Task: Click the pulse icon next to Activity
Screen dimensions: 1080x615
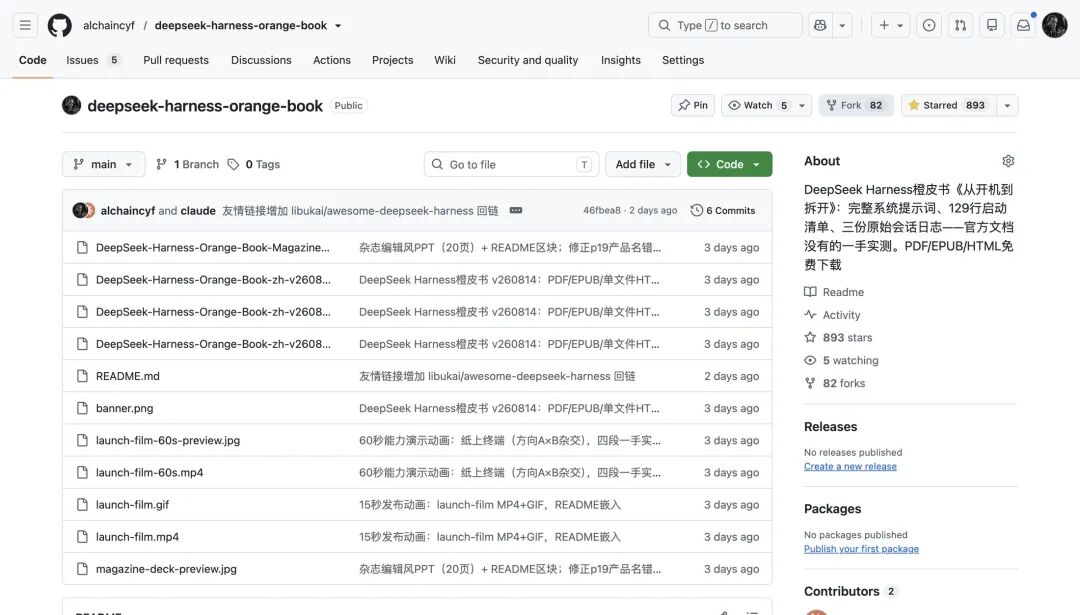Action: [810, 315]
